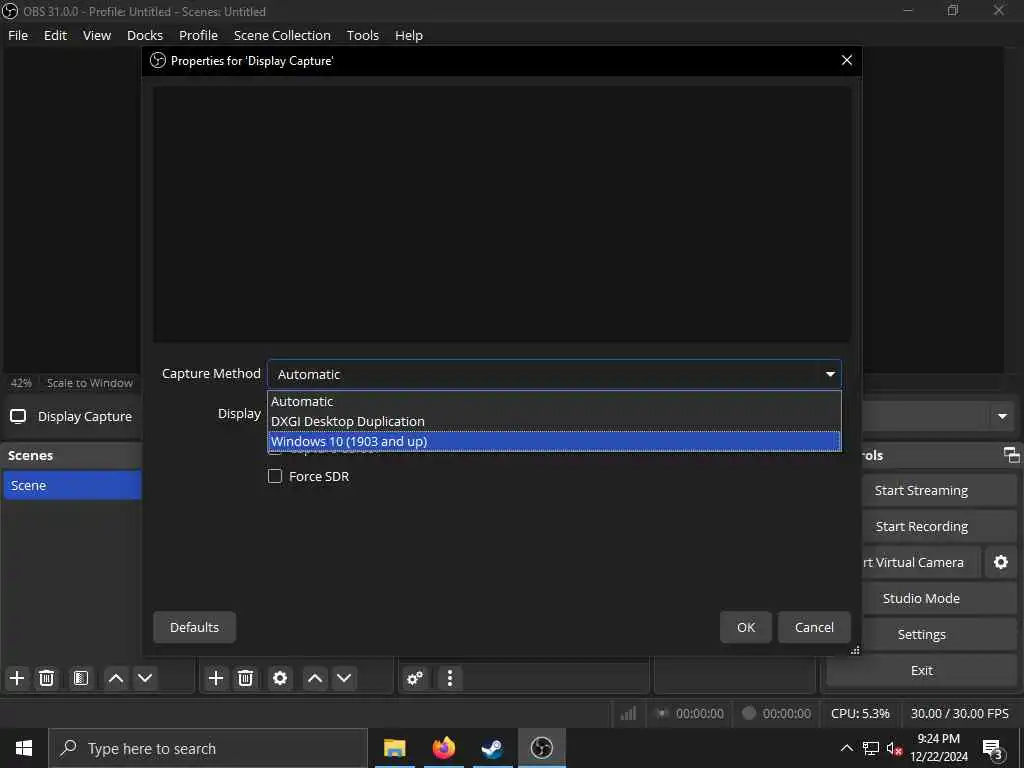Expand the dropdown arrow right of the dialog
The width and height of the screenshot is (1024, 768).
tap(1002, 416)
